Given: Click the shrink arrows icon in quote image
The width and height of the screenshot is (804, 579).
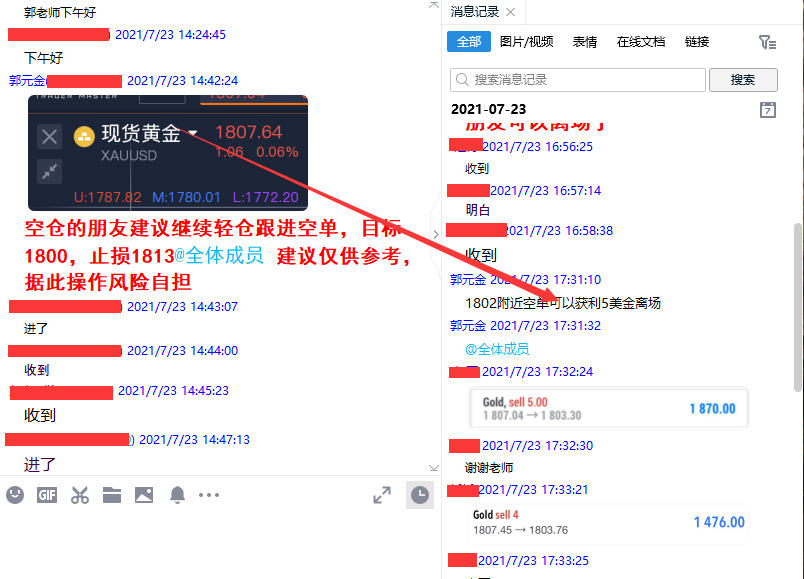Looking at the screenshot, I should tap(50, 171).
